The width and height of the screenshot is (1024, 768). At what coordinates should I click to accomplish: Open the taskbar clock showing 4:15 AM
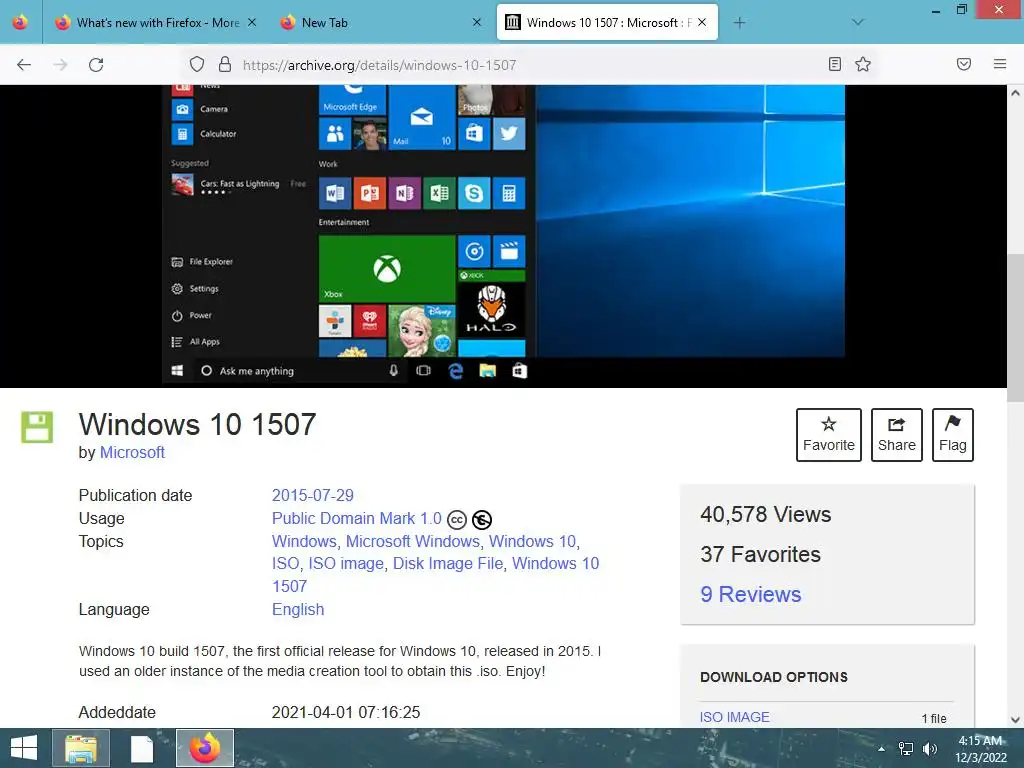coord(980,749)
